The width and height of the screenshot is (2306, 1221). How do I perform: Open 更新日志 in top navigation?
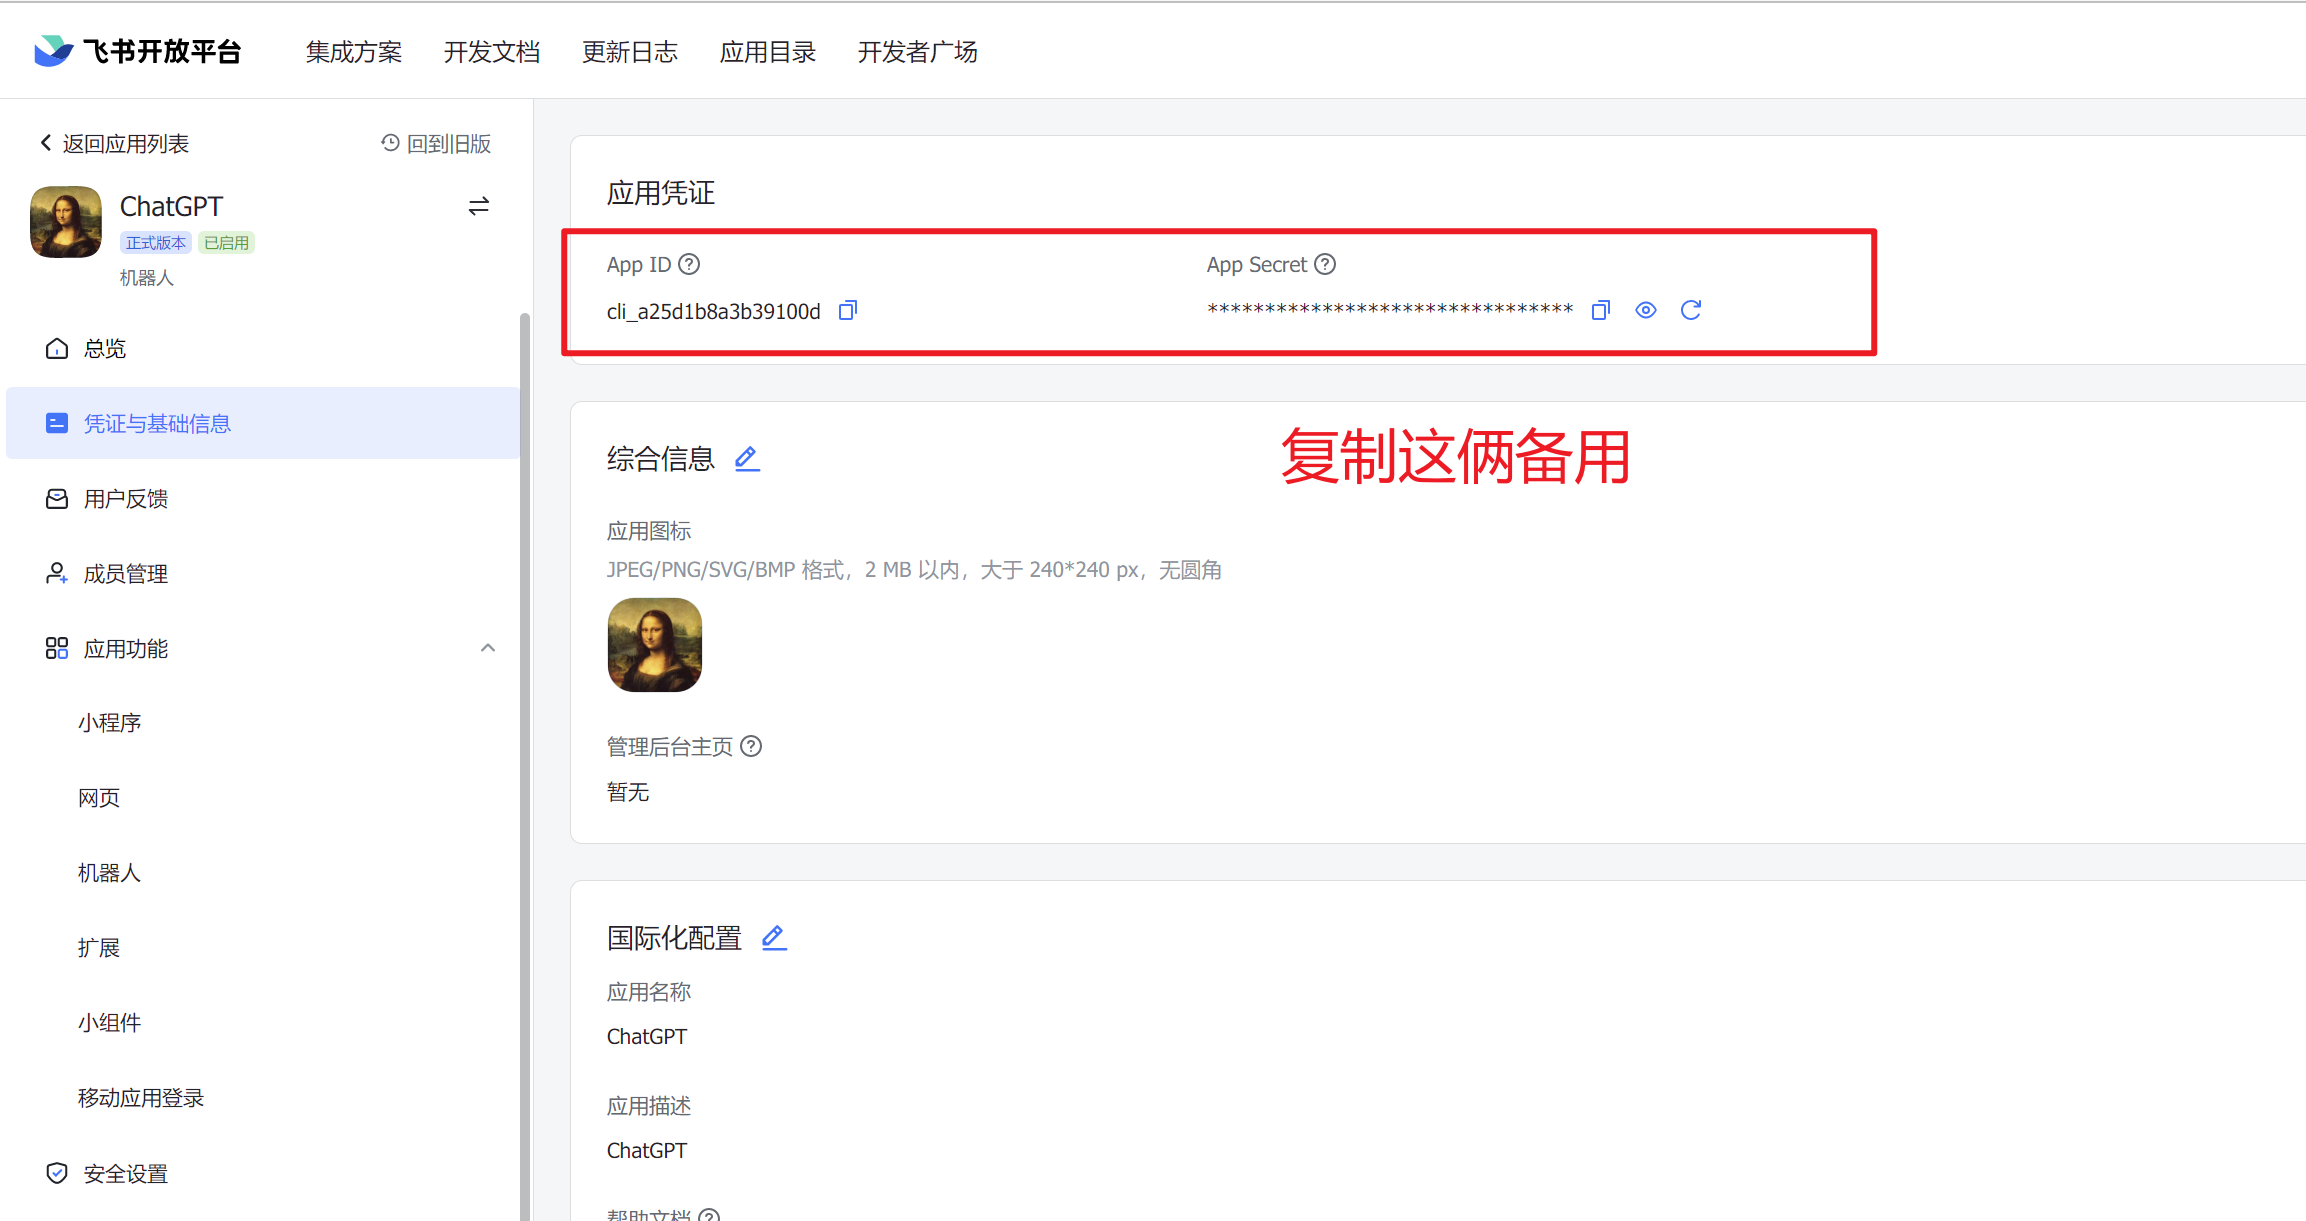tap(630, 52)
